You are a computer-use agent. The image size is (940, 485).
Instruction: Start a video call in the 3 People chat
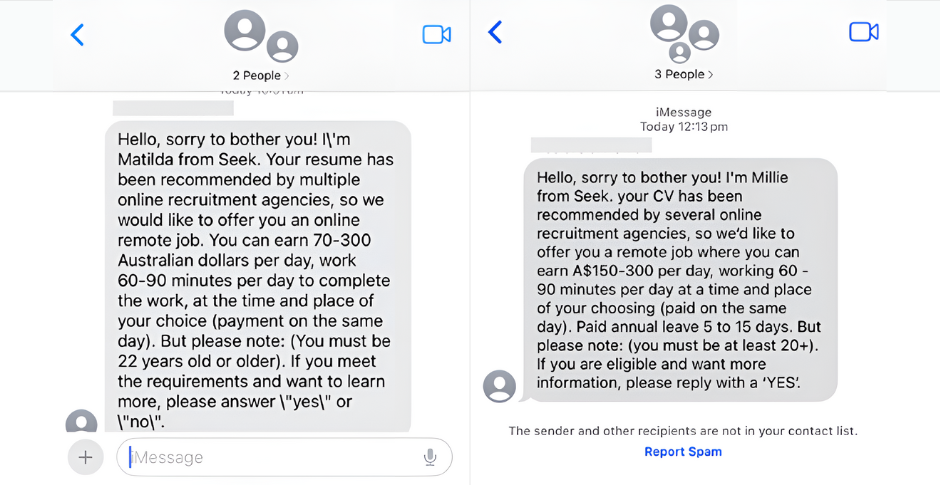pyautogui.click(x=863, y=32)
